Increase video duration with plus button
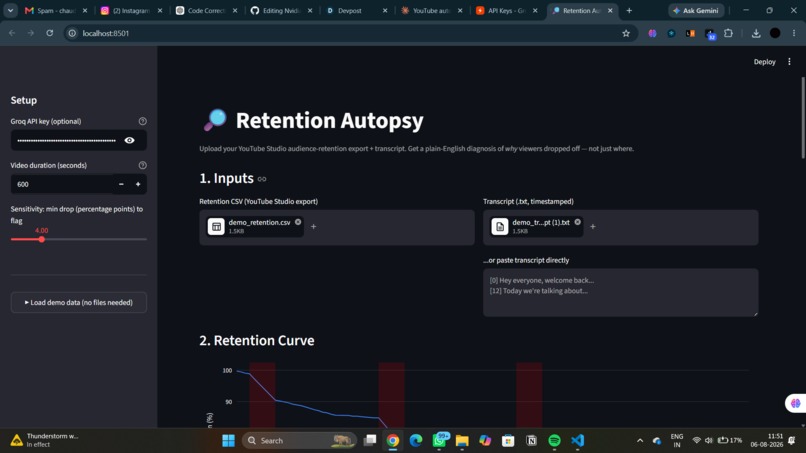This screenshot has height=453, width=806. [x=138, y=184]
